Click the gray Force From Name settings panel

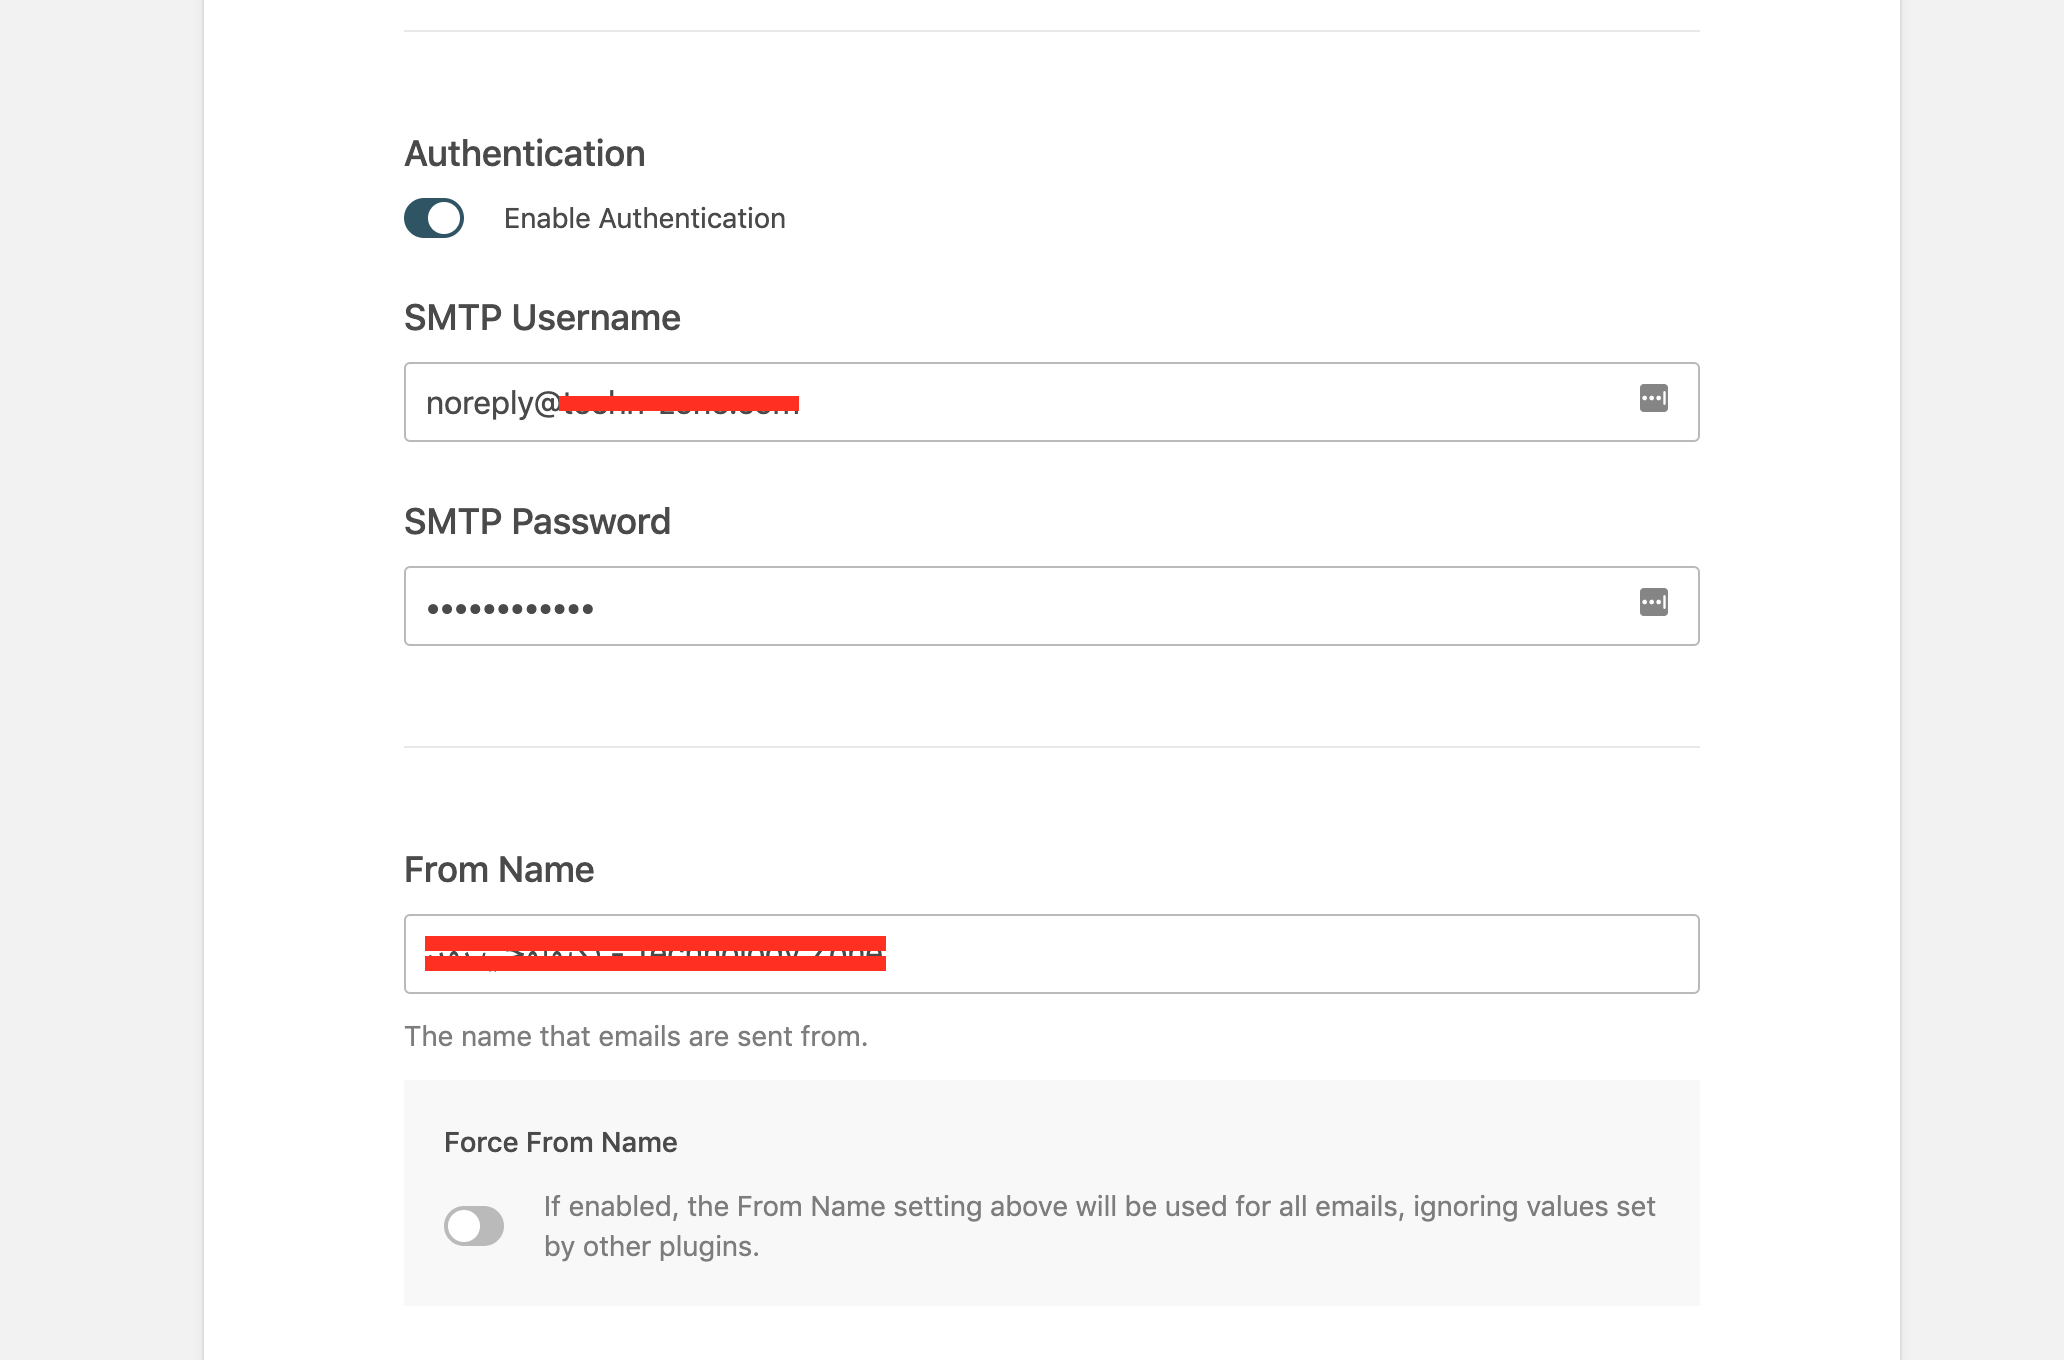coord(1052,1192)
